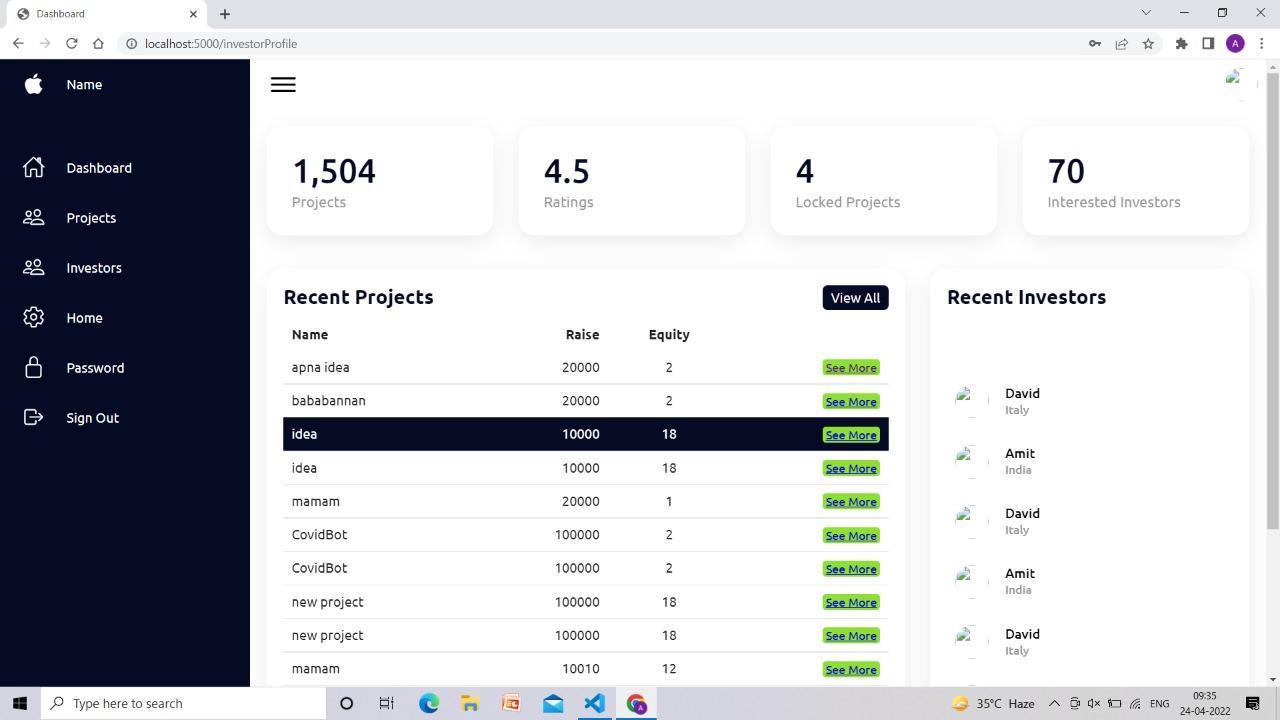Screen dimensions: 1280x720
Task: Click the Raise column header
Action: [x=582, y=335]
